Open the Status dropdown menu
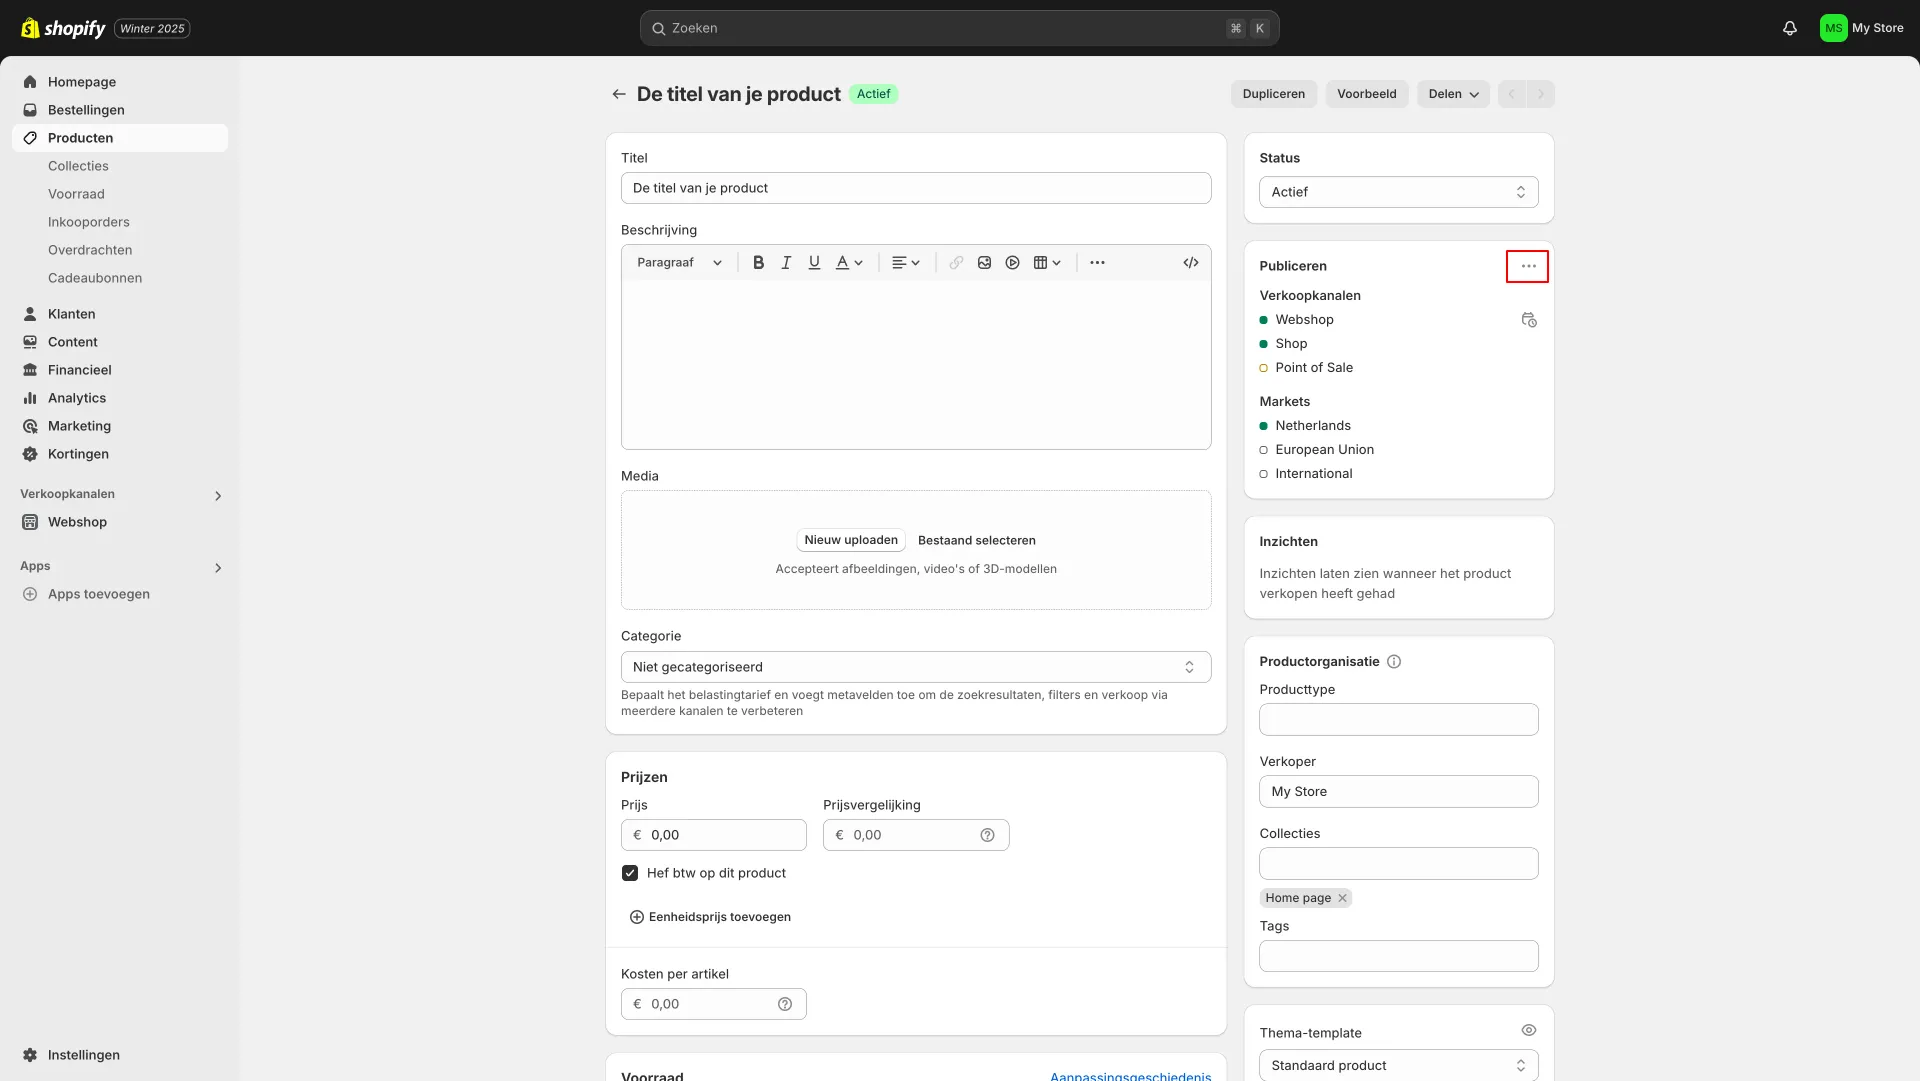 [x=1398, y=191]
